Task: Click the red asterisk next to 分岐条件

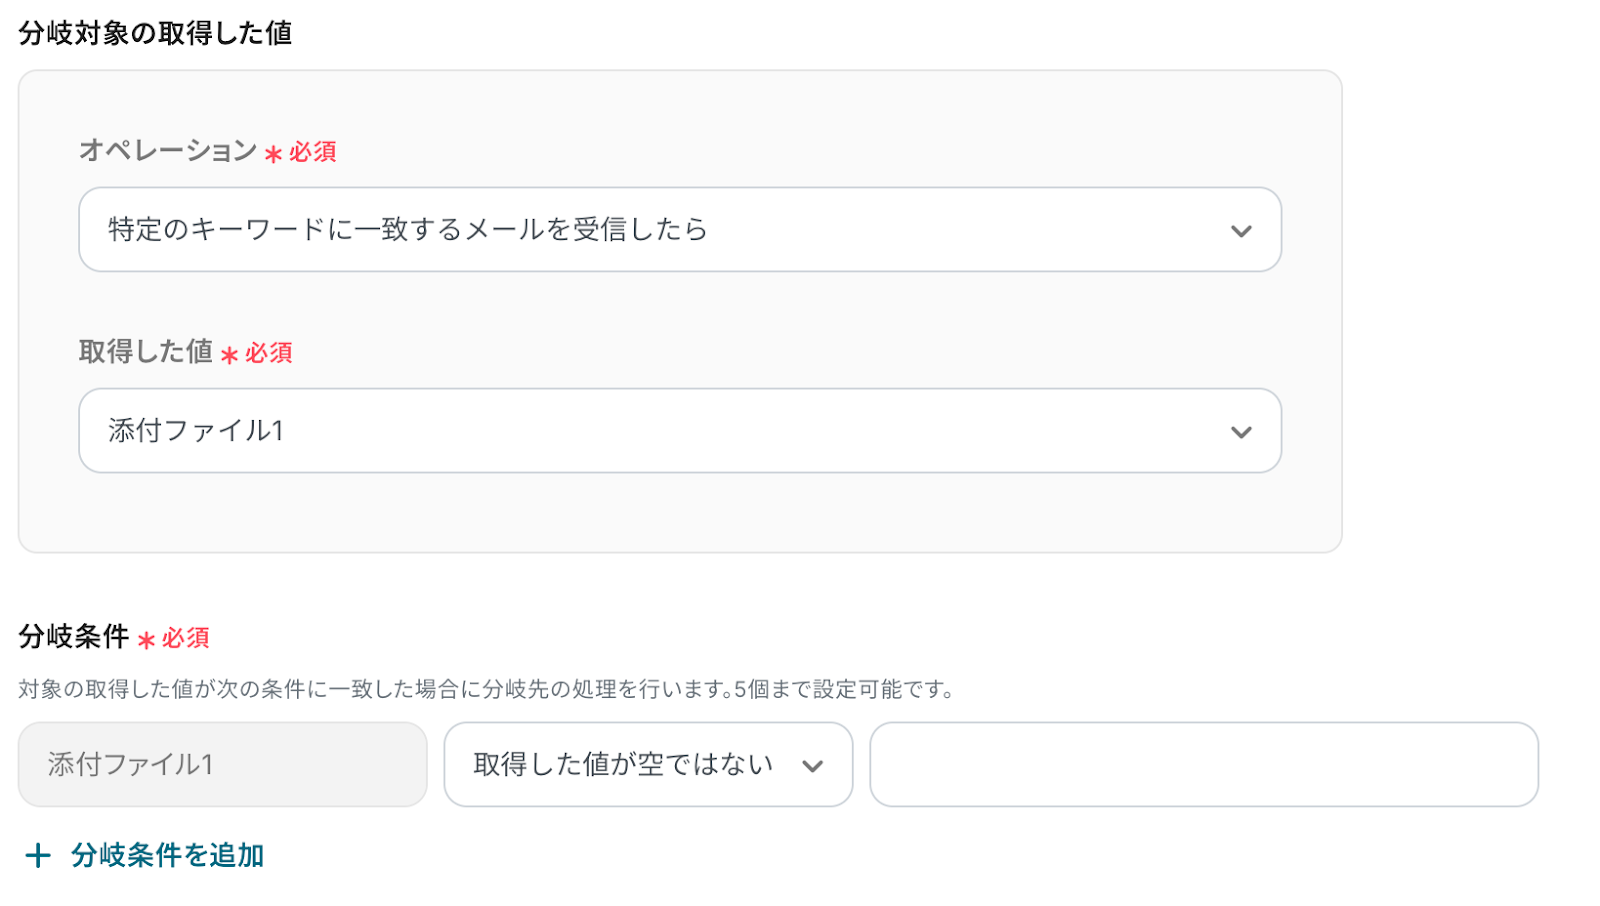Action: pyautogui.click(x=146, y=640)
